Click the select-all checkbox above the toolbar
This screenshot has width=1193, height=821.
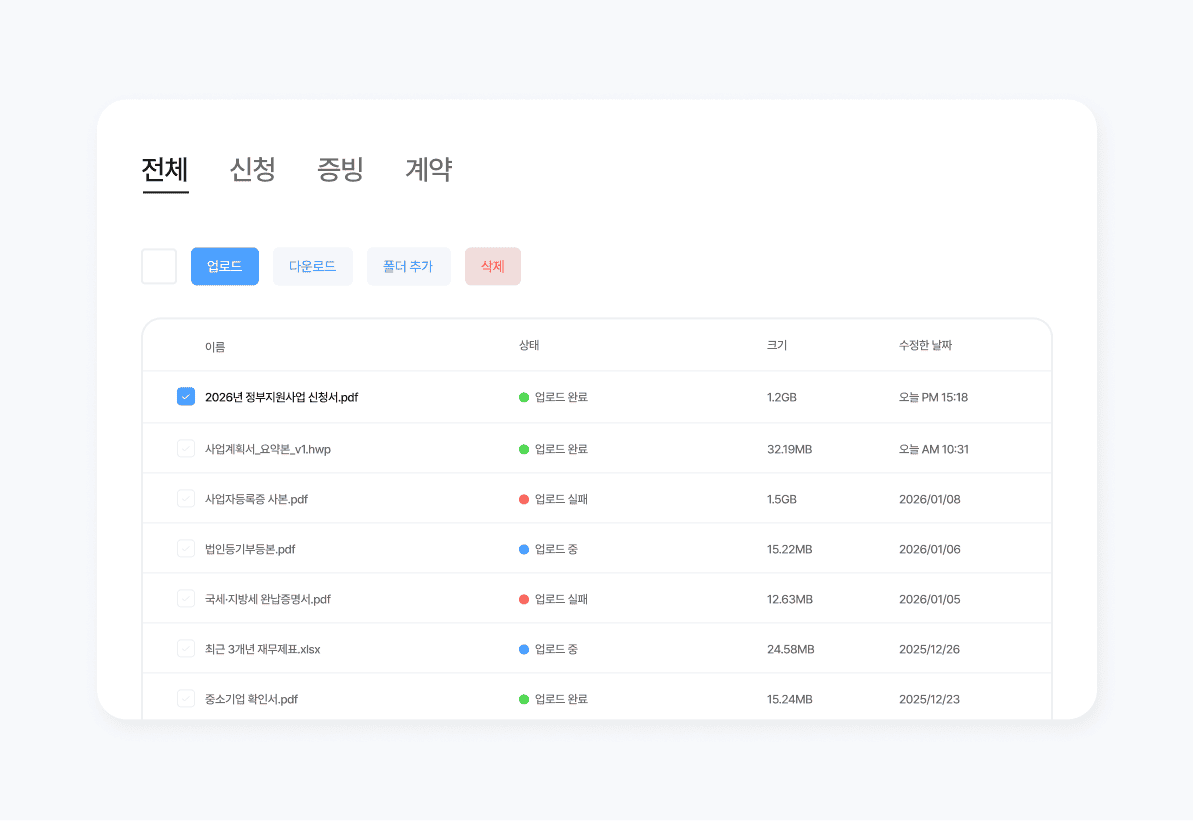[158, 266]
